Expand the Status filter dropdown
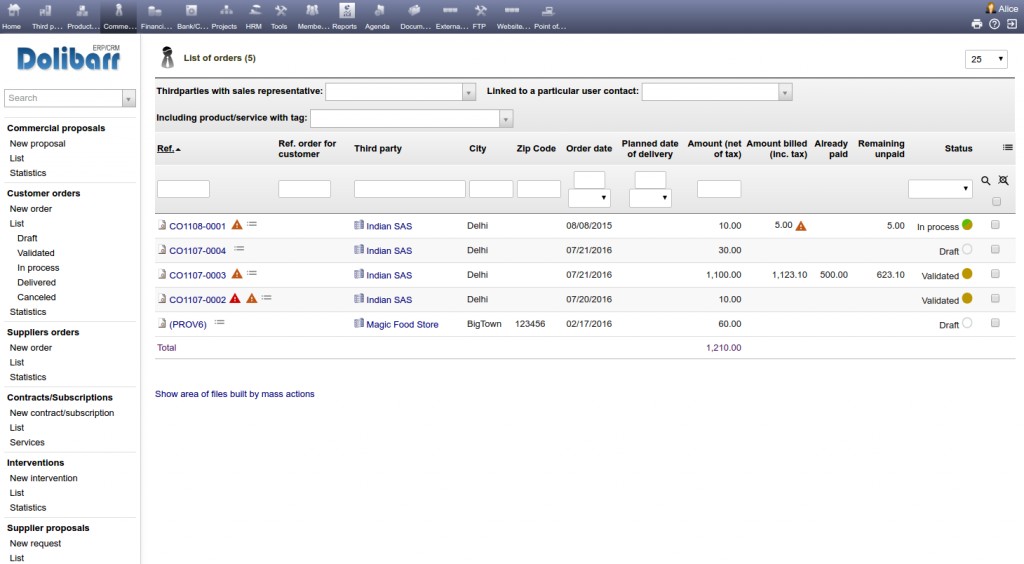The height and width of the screenshot is (564, 1024). tap(940, 188)
